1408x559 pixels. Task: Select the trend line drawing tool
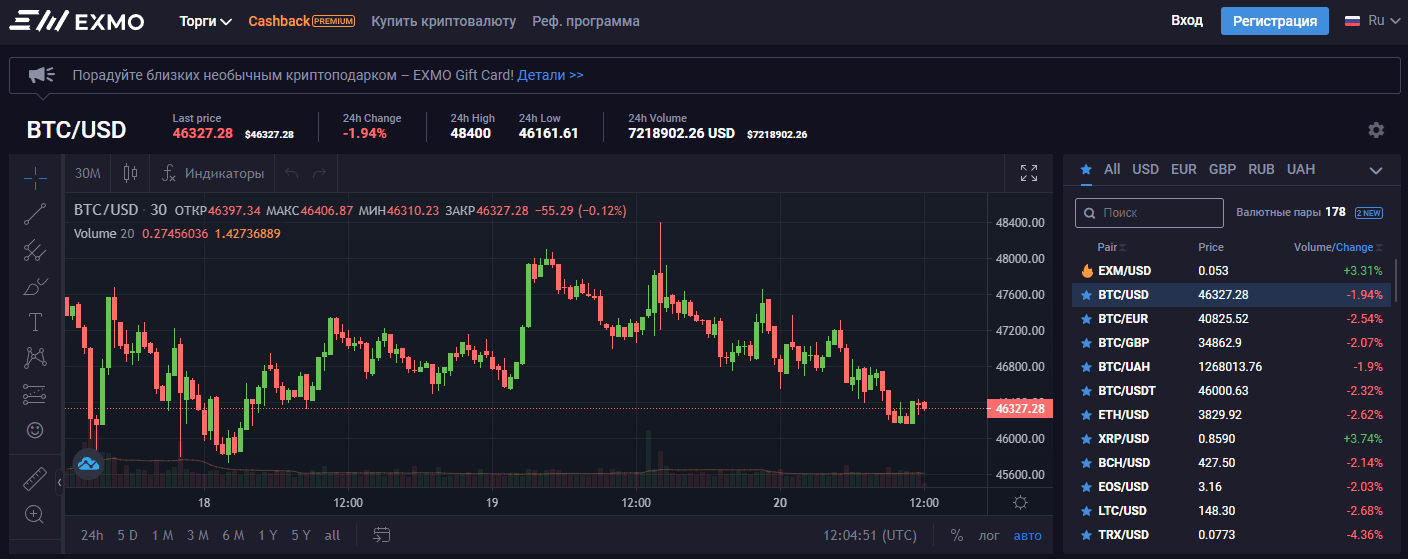click(x=35, y=213)
